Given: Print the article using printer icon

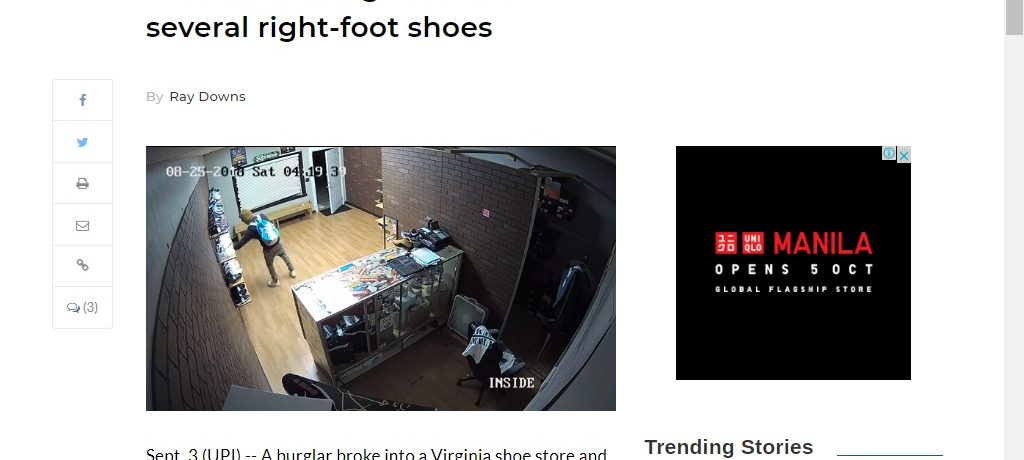Looking at the screenshot, I should click(82, 184).
